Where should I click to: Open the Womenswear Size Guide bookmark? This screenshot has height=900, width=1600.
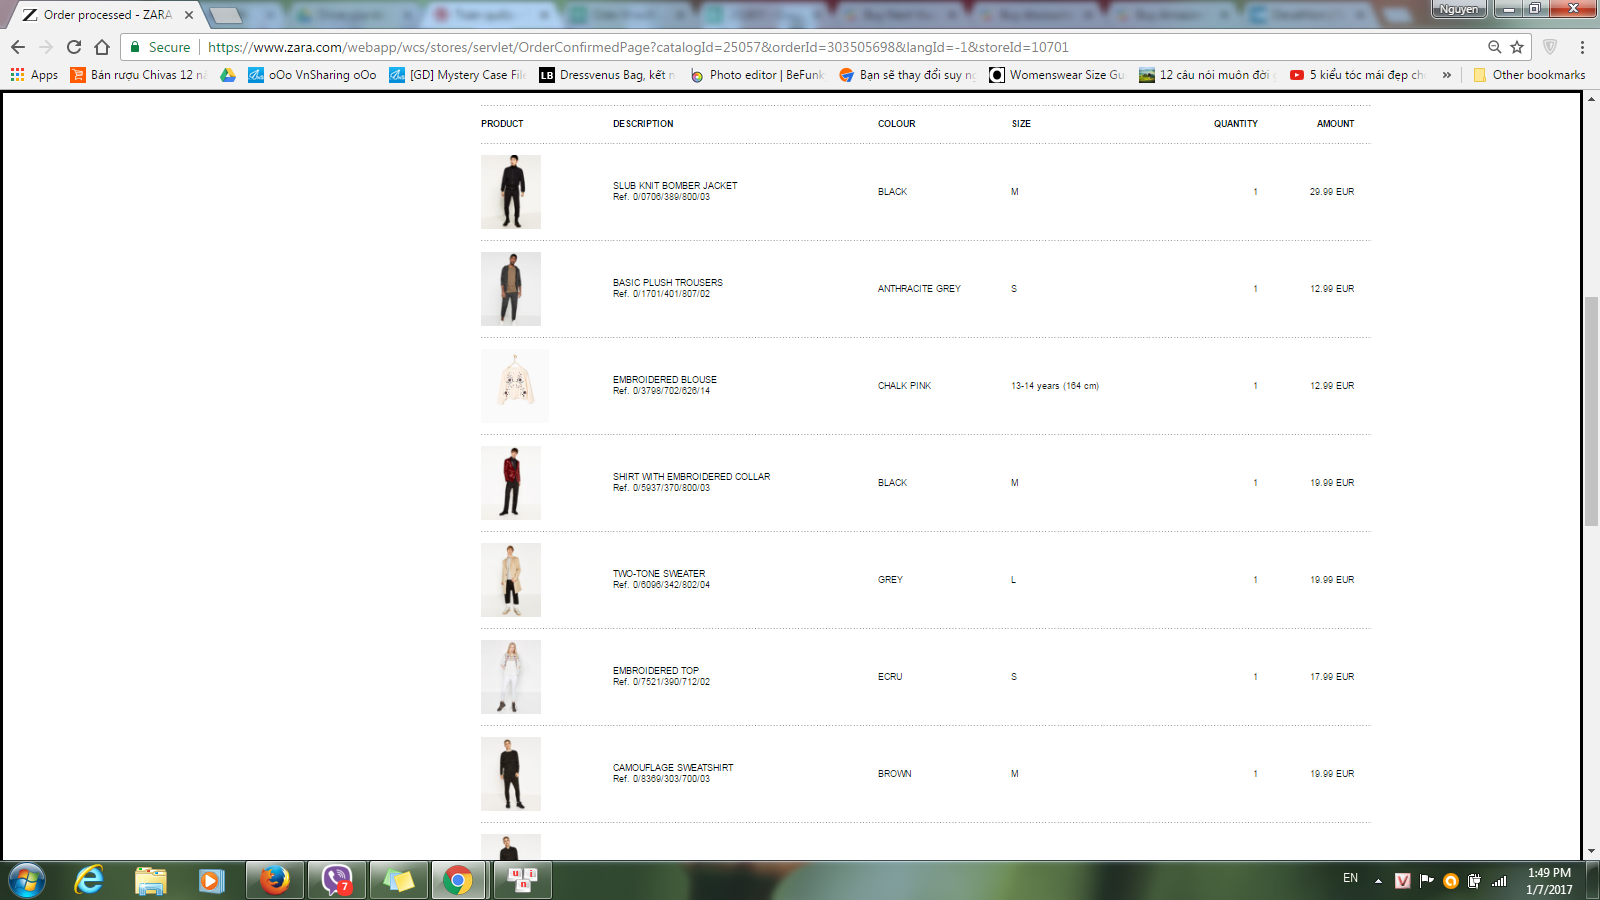1057,75
